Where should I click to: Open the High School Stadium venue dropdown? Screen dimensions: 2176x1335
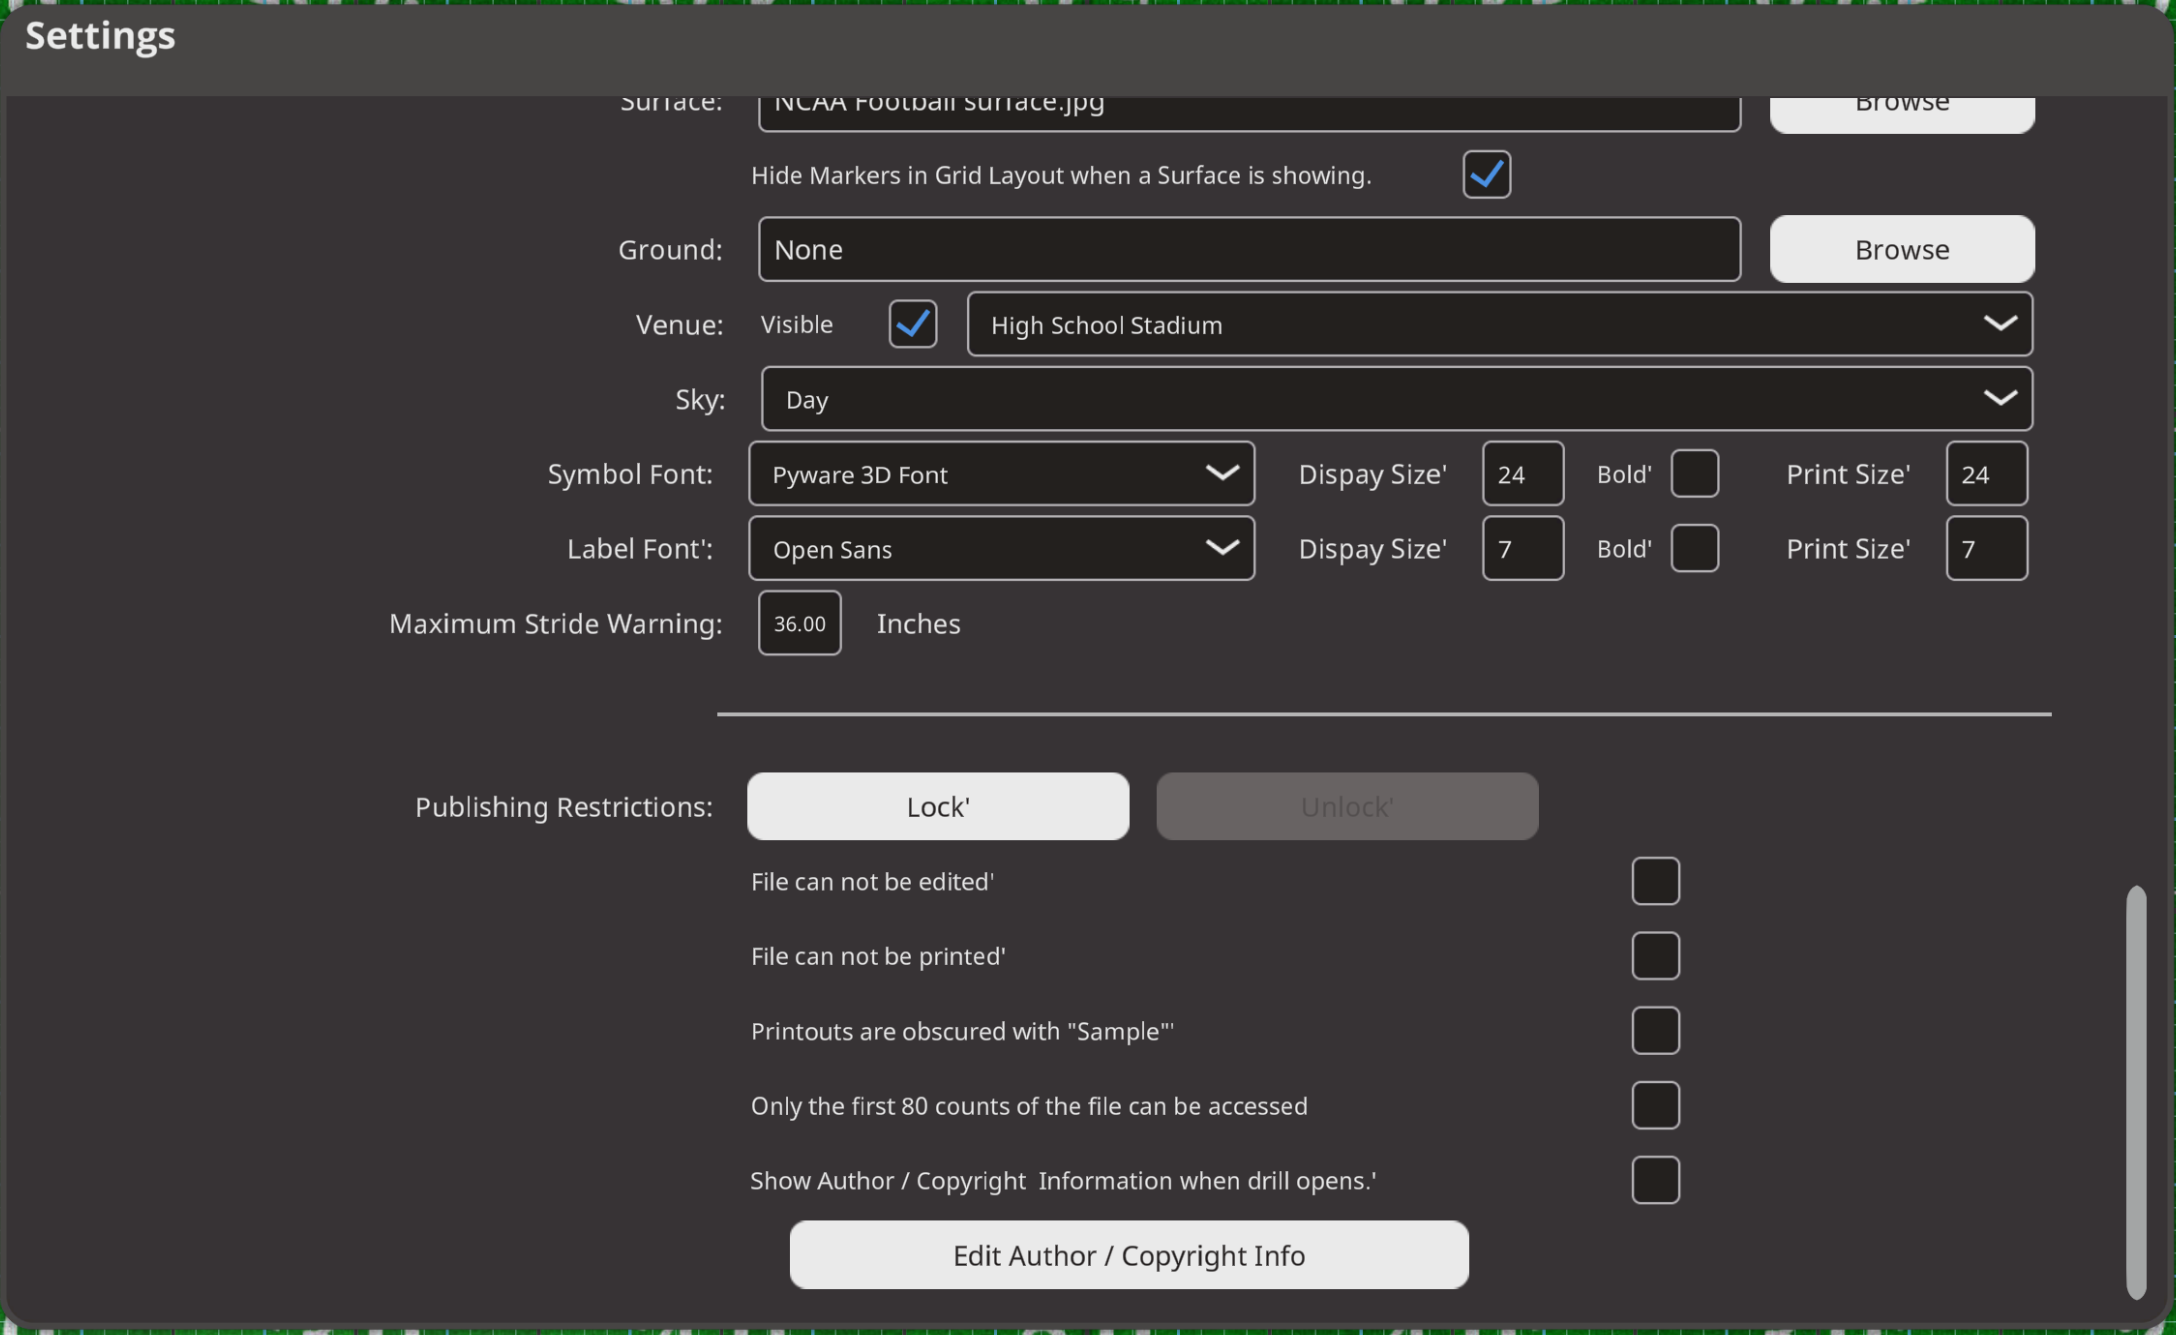coord(1499,324)
